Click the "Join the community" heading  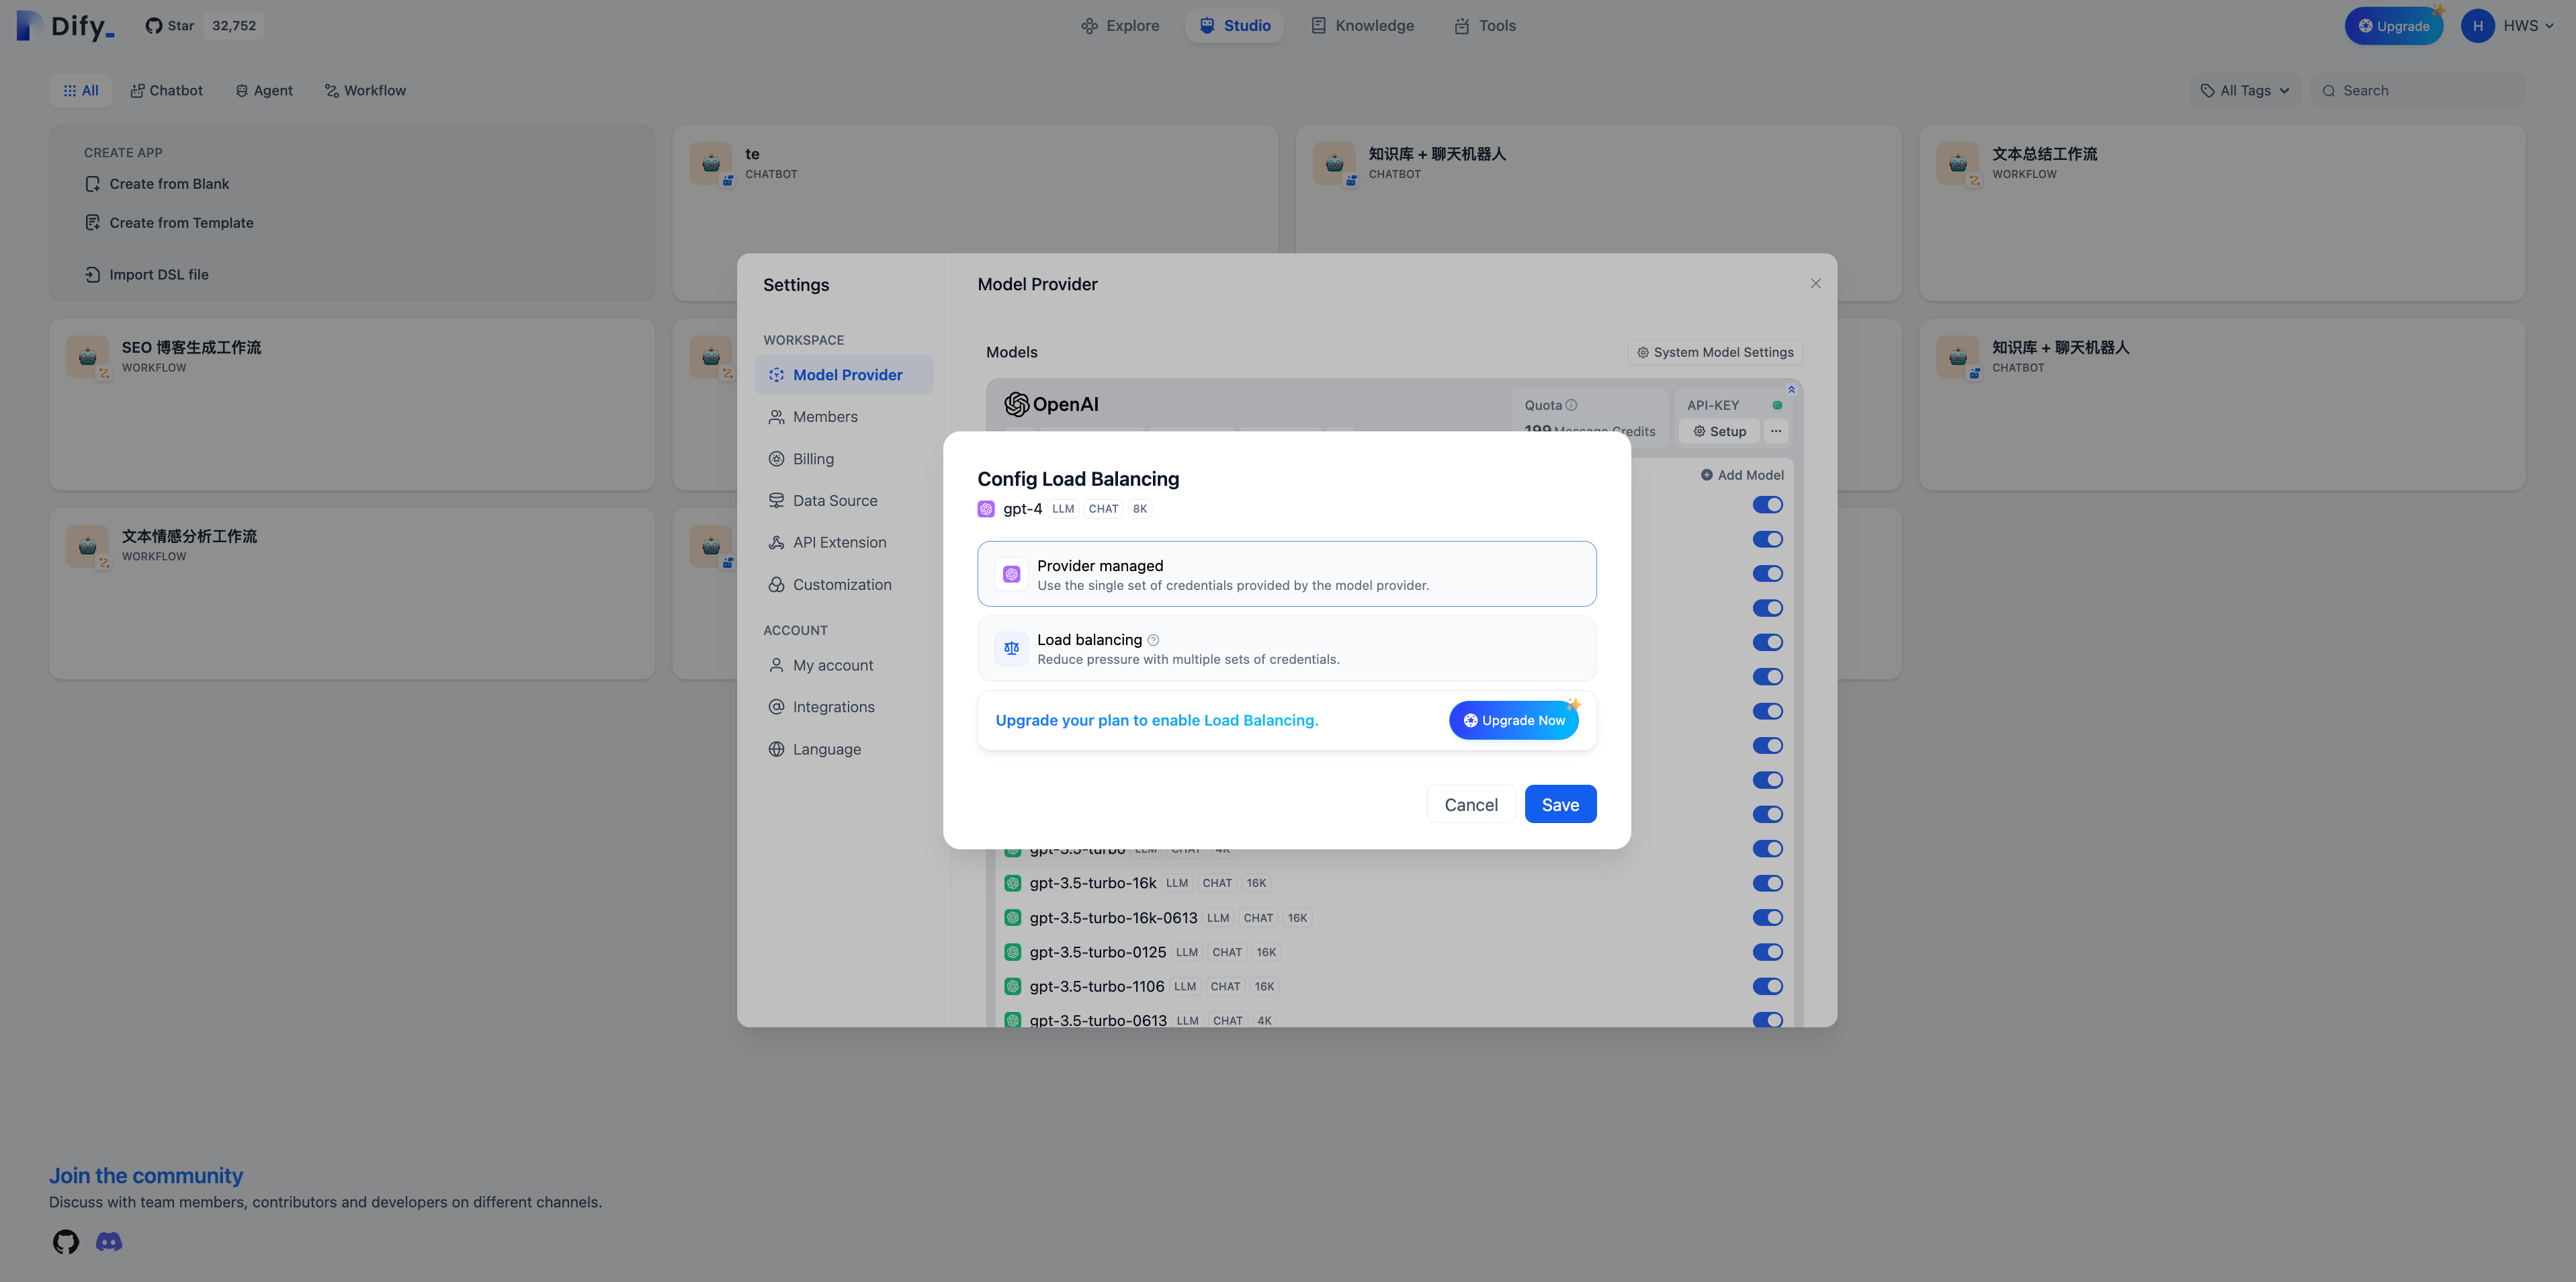coord(146,1176)
